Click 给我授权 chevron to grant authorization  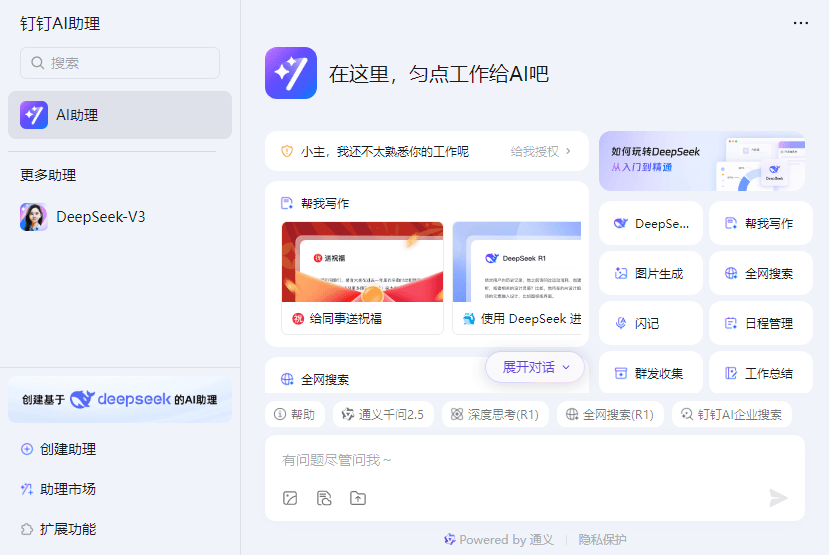click(568, 151)
